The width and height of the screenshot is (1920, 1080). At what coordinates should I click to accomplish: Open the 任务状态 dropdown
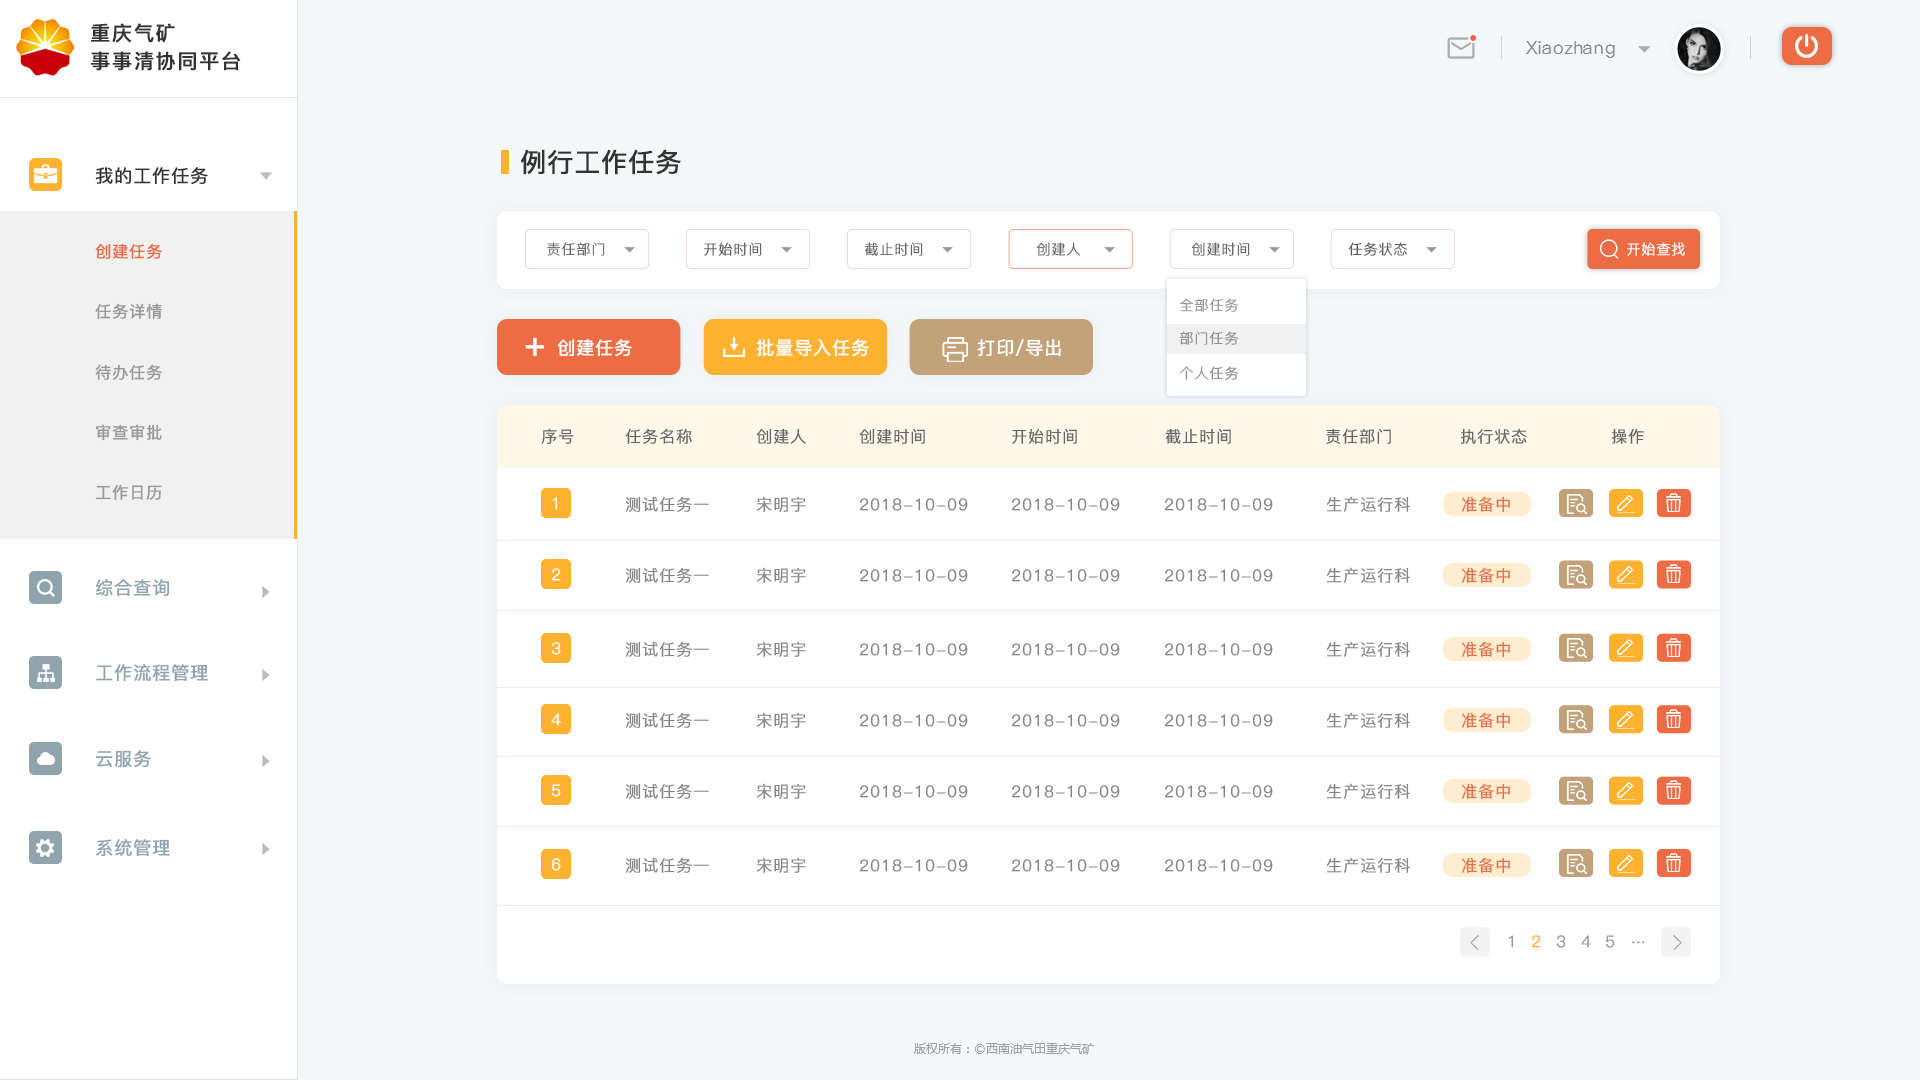[x=1392, y=249]
